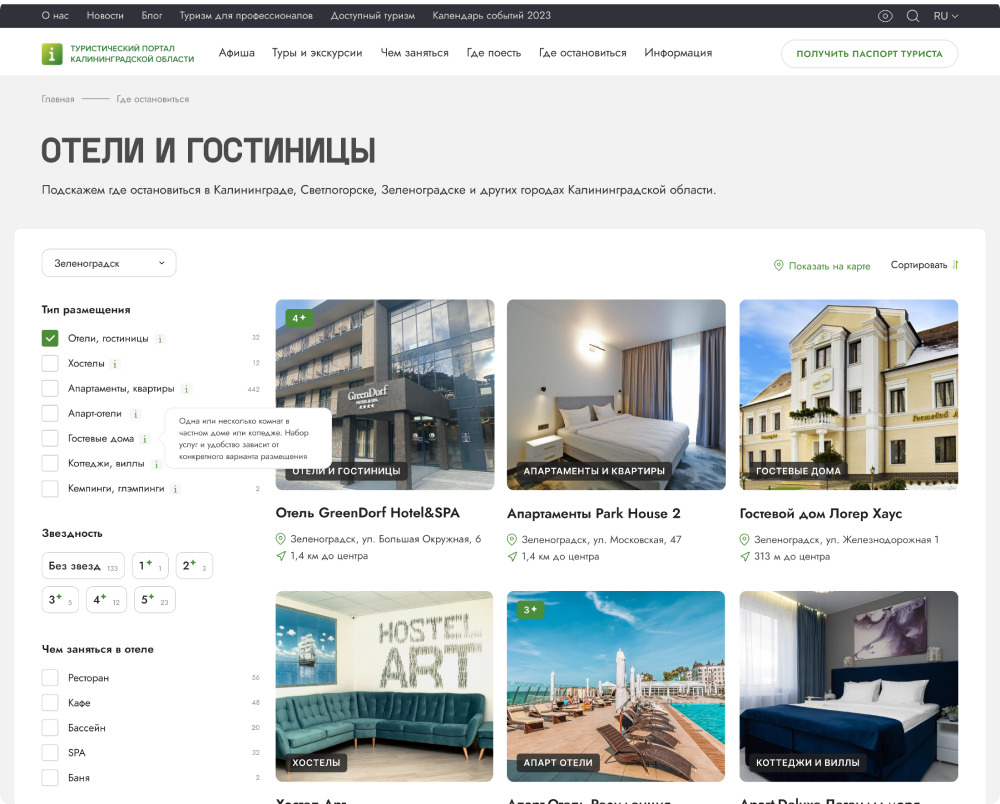Viewport: 1000px width, 804px height.
Task: Expand the RU language selector
Action: click(x=946, y=16)
